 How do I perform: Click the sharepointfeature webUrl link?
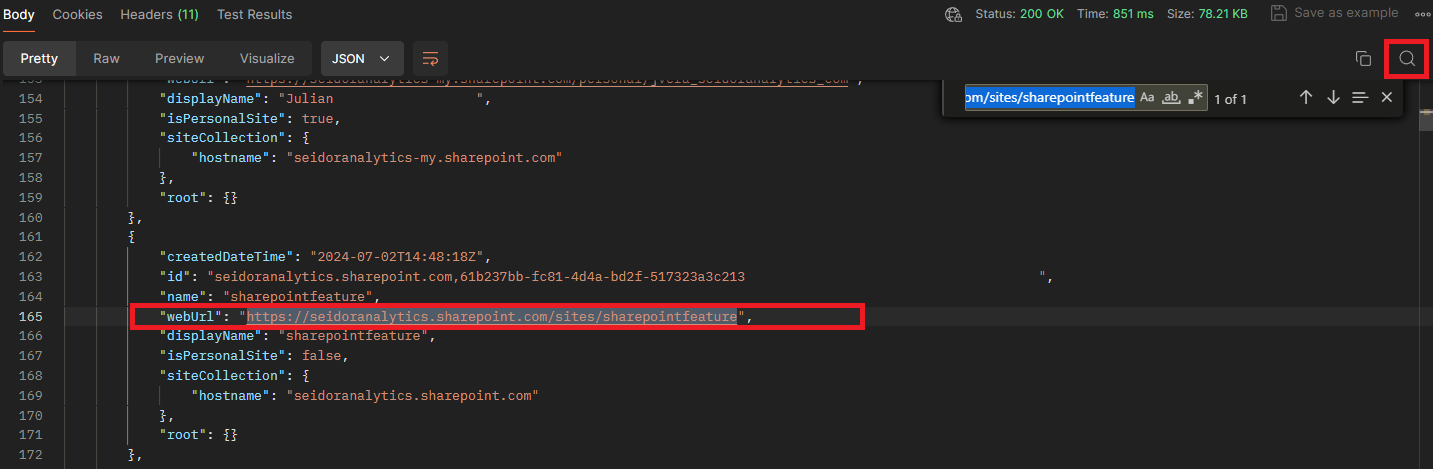click(492, 317)
